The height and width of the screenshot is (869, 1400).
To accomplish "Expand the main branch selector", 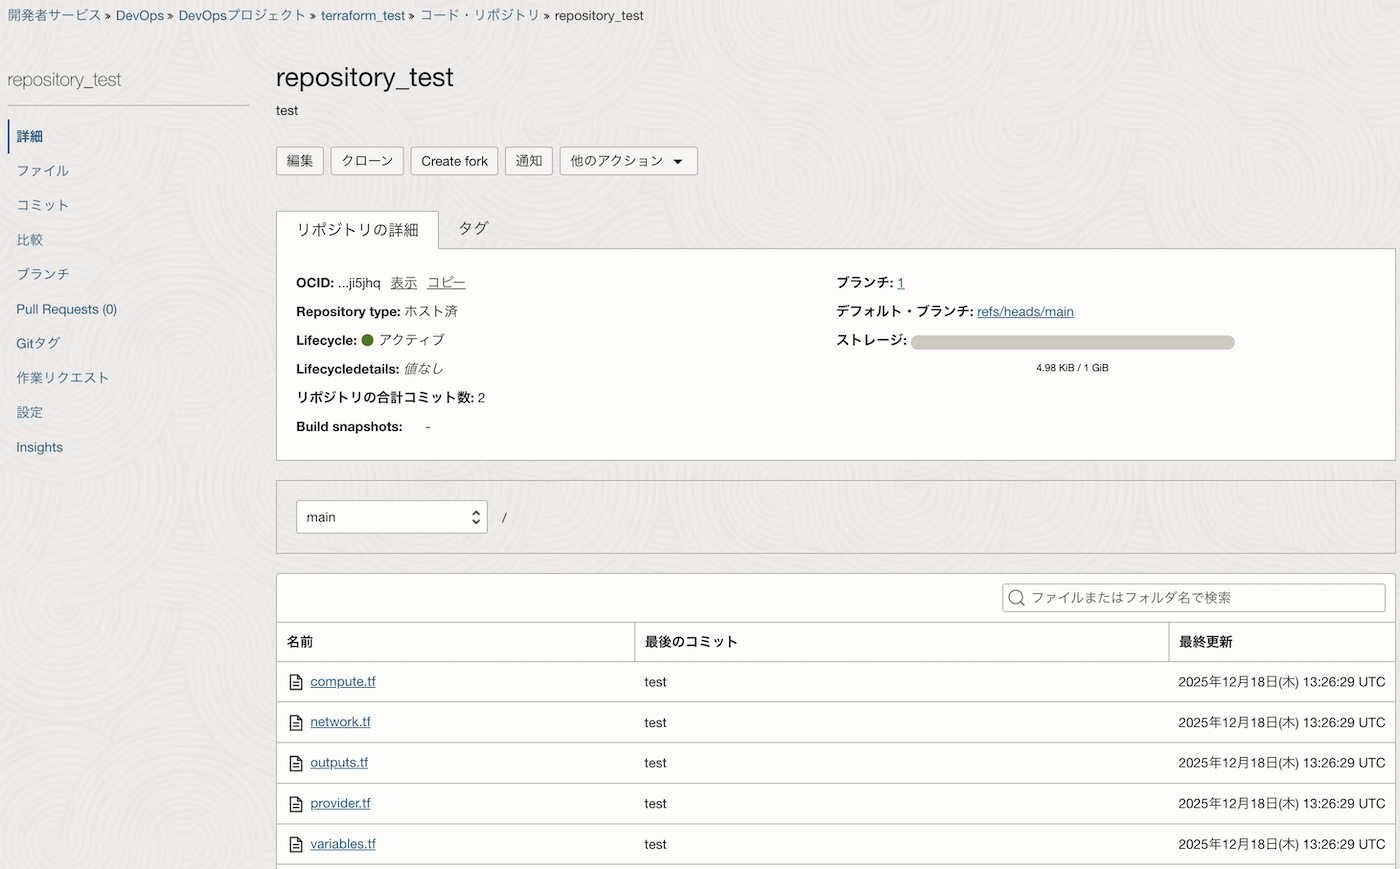I will pos(391,517).
